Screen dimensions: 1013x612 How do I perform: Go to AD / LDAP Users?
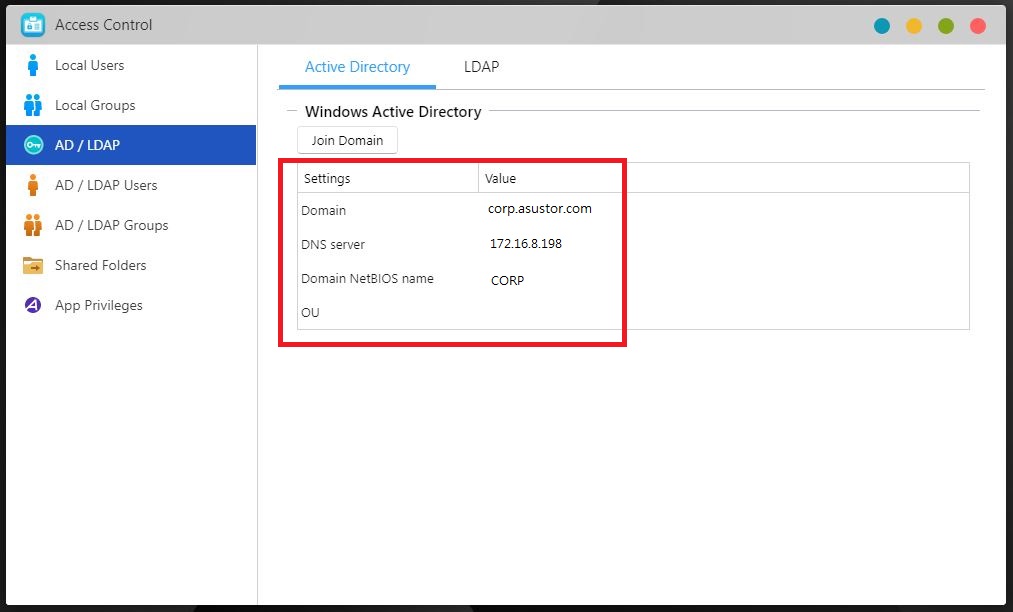(131, 185)
